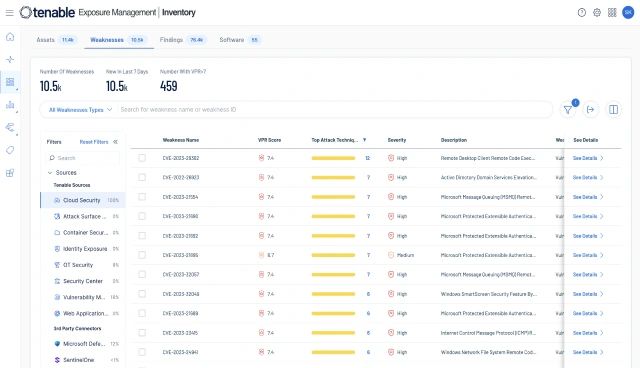This screenshot has height=368, width=640.
Task: Switch to the Weaknesses tab
Action: point(118,40)
